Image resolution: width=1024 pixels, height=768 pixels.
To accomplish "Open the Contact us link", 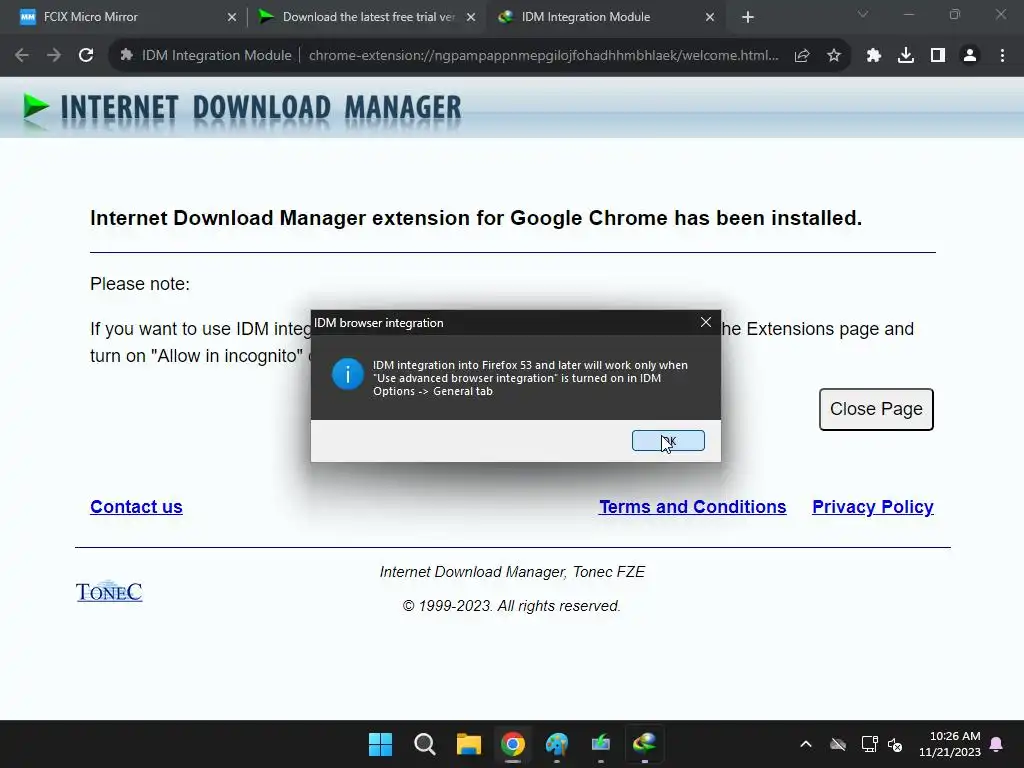I will [136, 507].
